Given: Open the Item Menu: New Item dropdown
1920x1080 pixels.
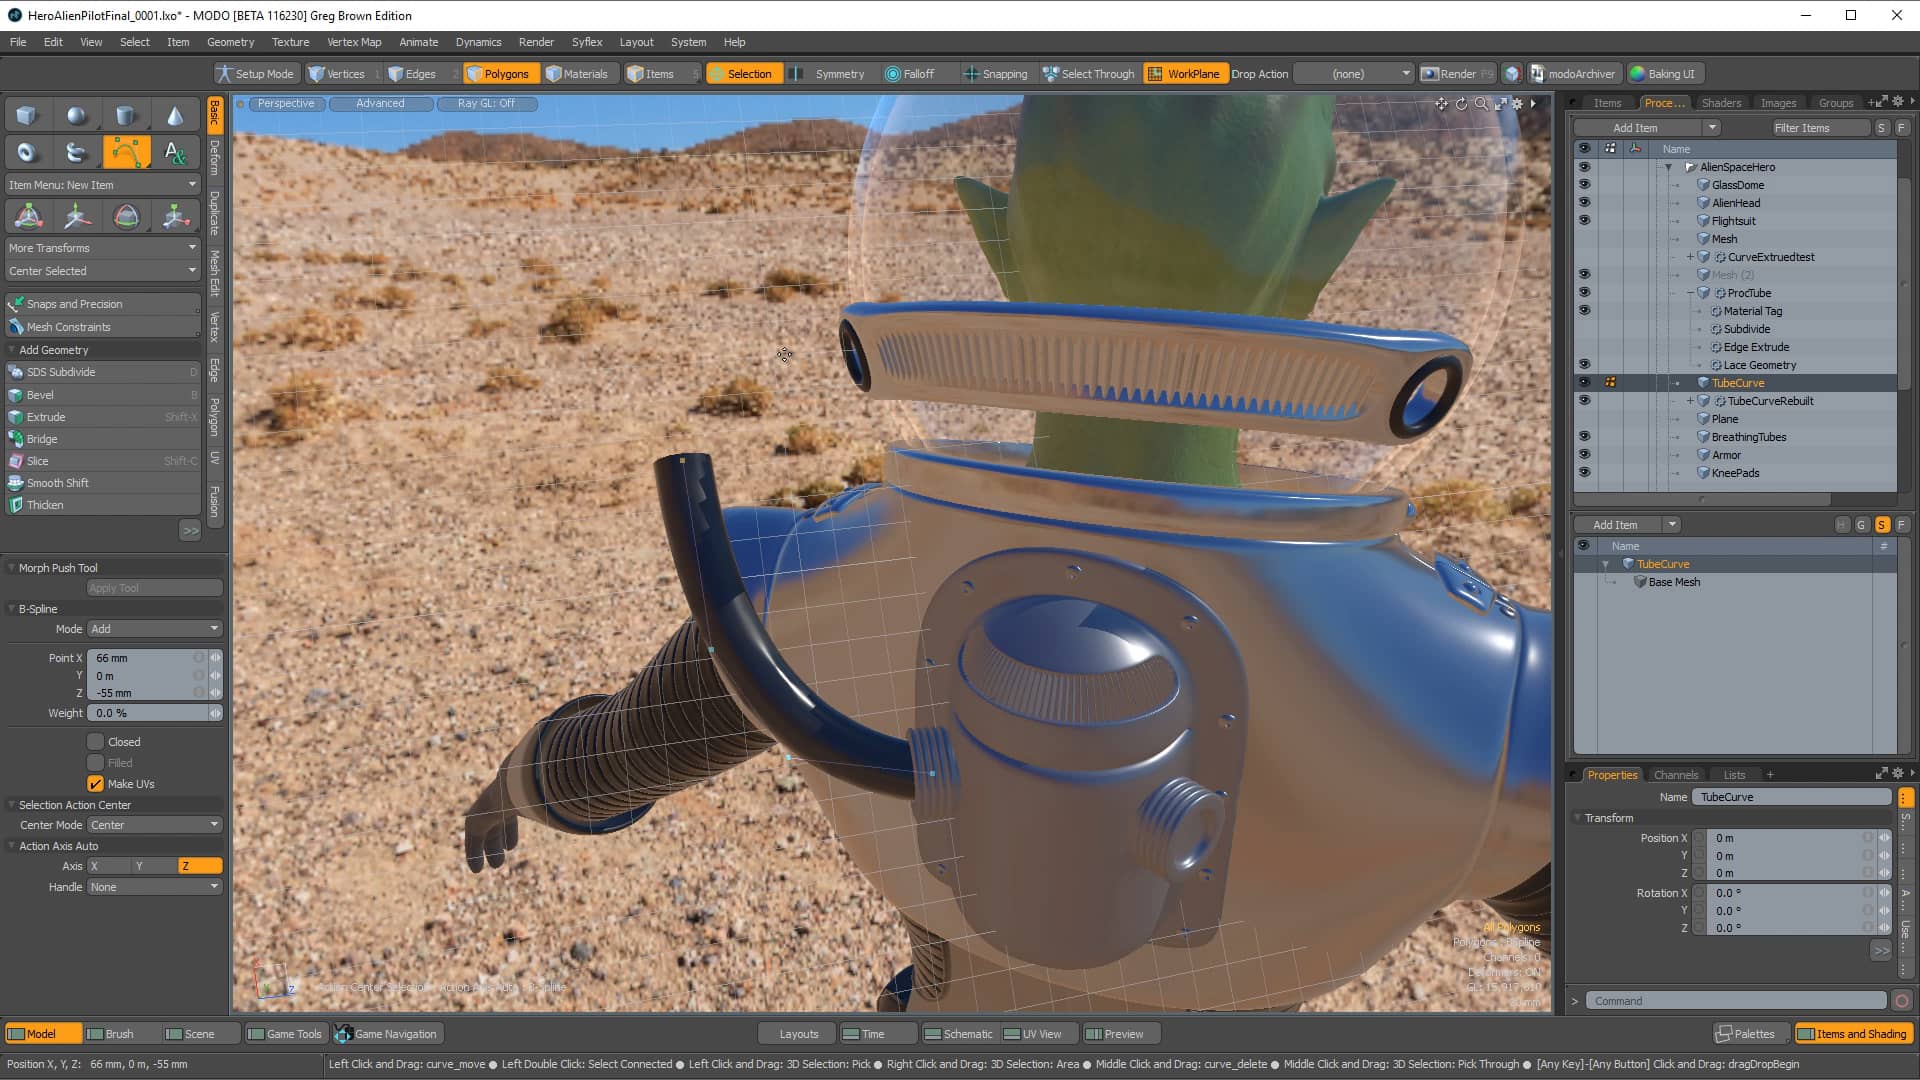Looking at the screenshot, I should point(101,184).
